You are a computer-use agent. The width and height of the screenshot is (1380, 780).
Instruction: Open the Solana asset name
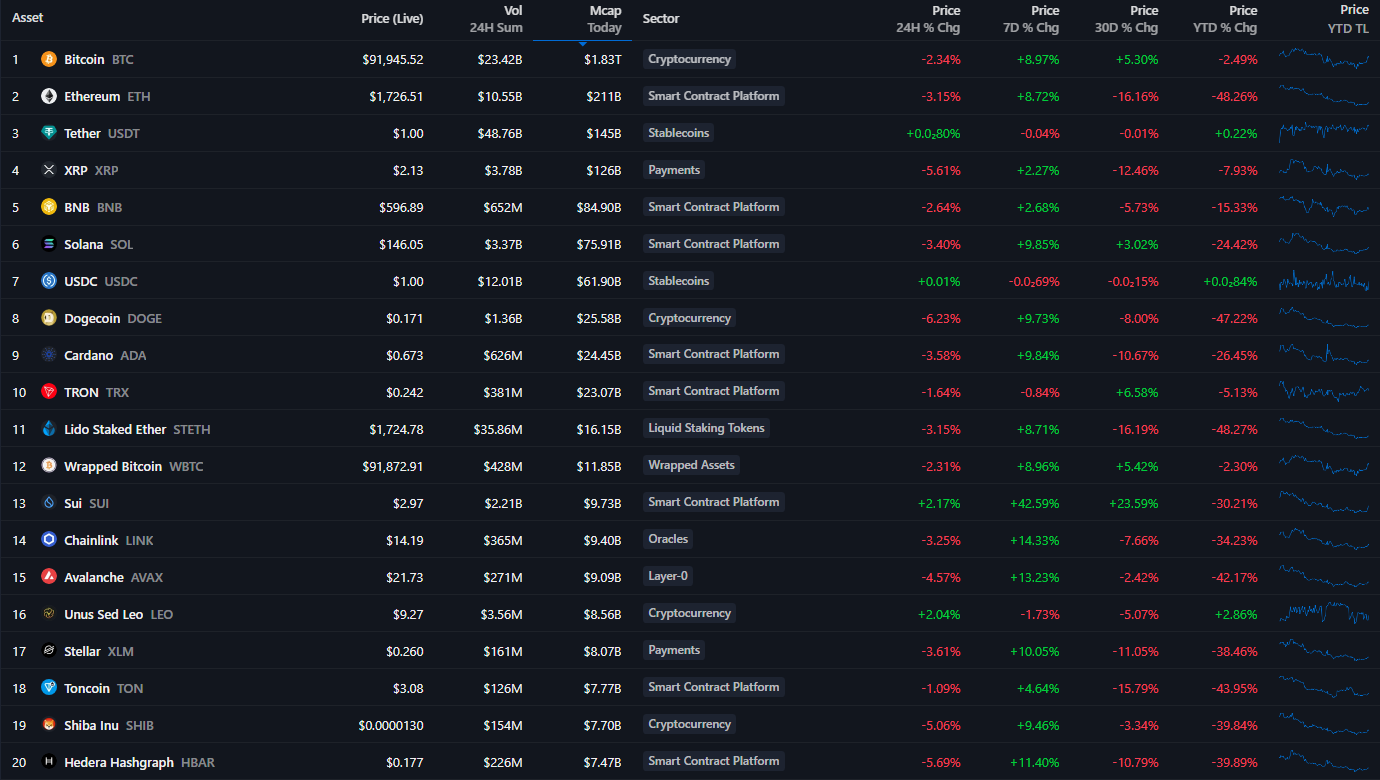[83, 245]
